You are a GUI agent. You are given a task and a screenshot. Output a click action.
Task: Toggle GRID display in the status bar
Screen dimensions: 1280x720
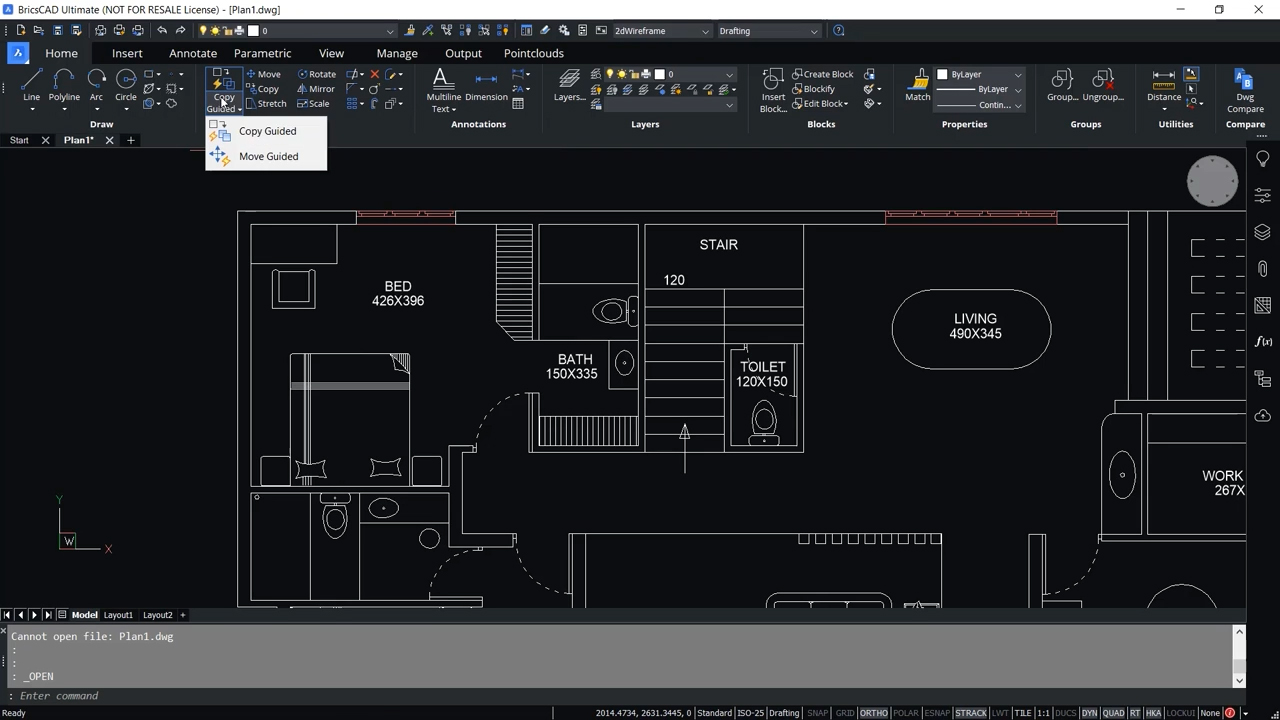click(846, 712)
